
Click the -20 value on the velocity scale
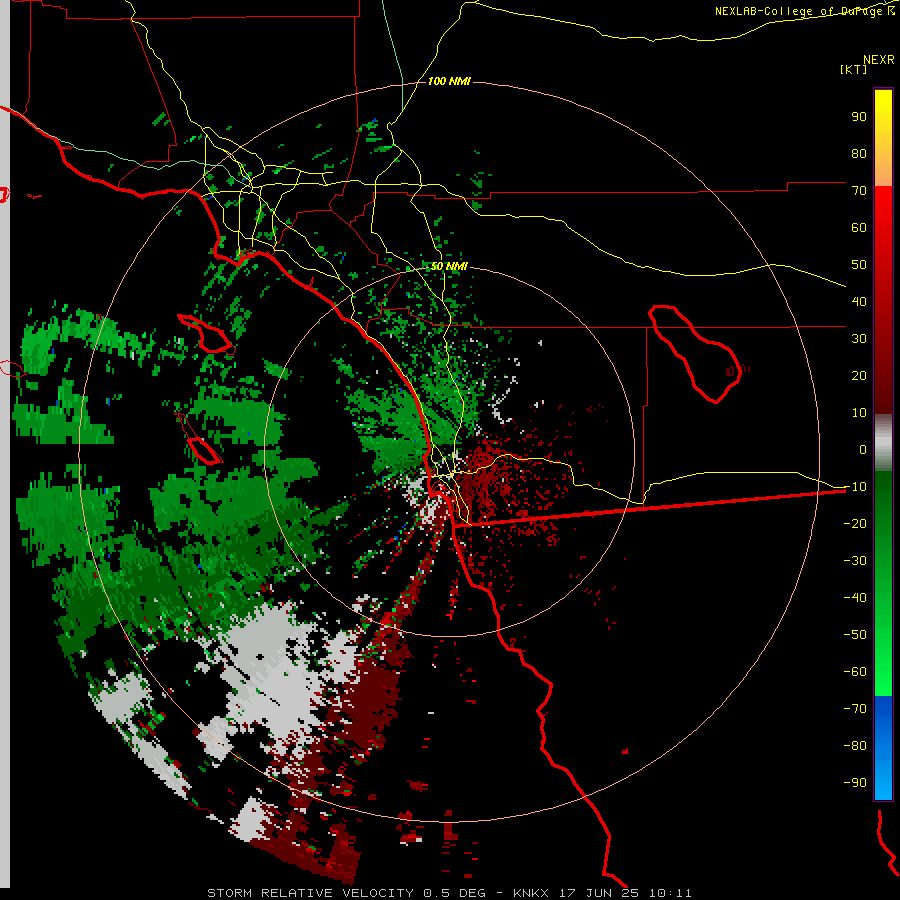855,524
